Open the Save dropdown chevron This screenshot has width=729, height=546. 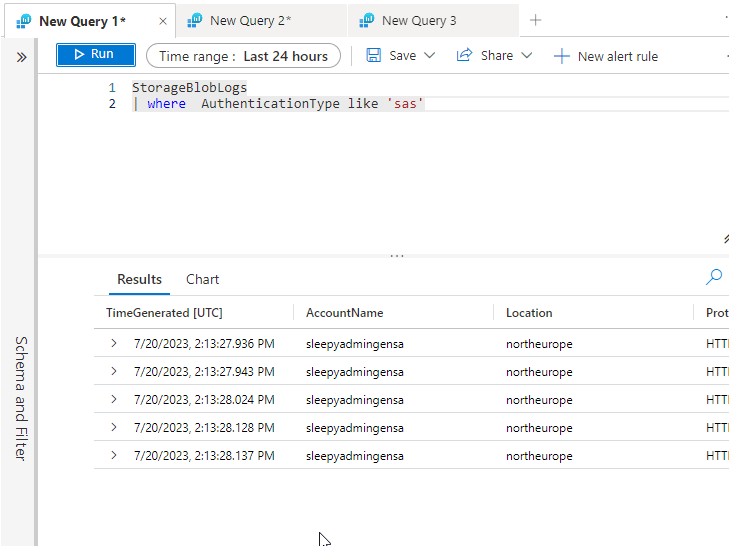430,56
